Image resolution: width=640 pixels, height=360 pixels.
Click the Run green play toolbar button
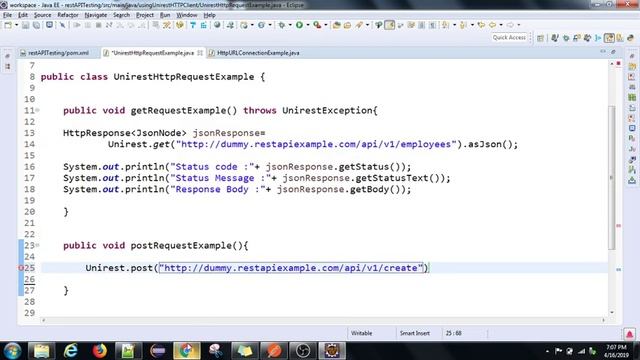(299, 25)
